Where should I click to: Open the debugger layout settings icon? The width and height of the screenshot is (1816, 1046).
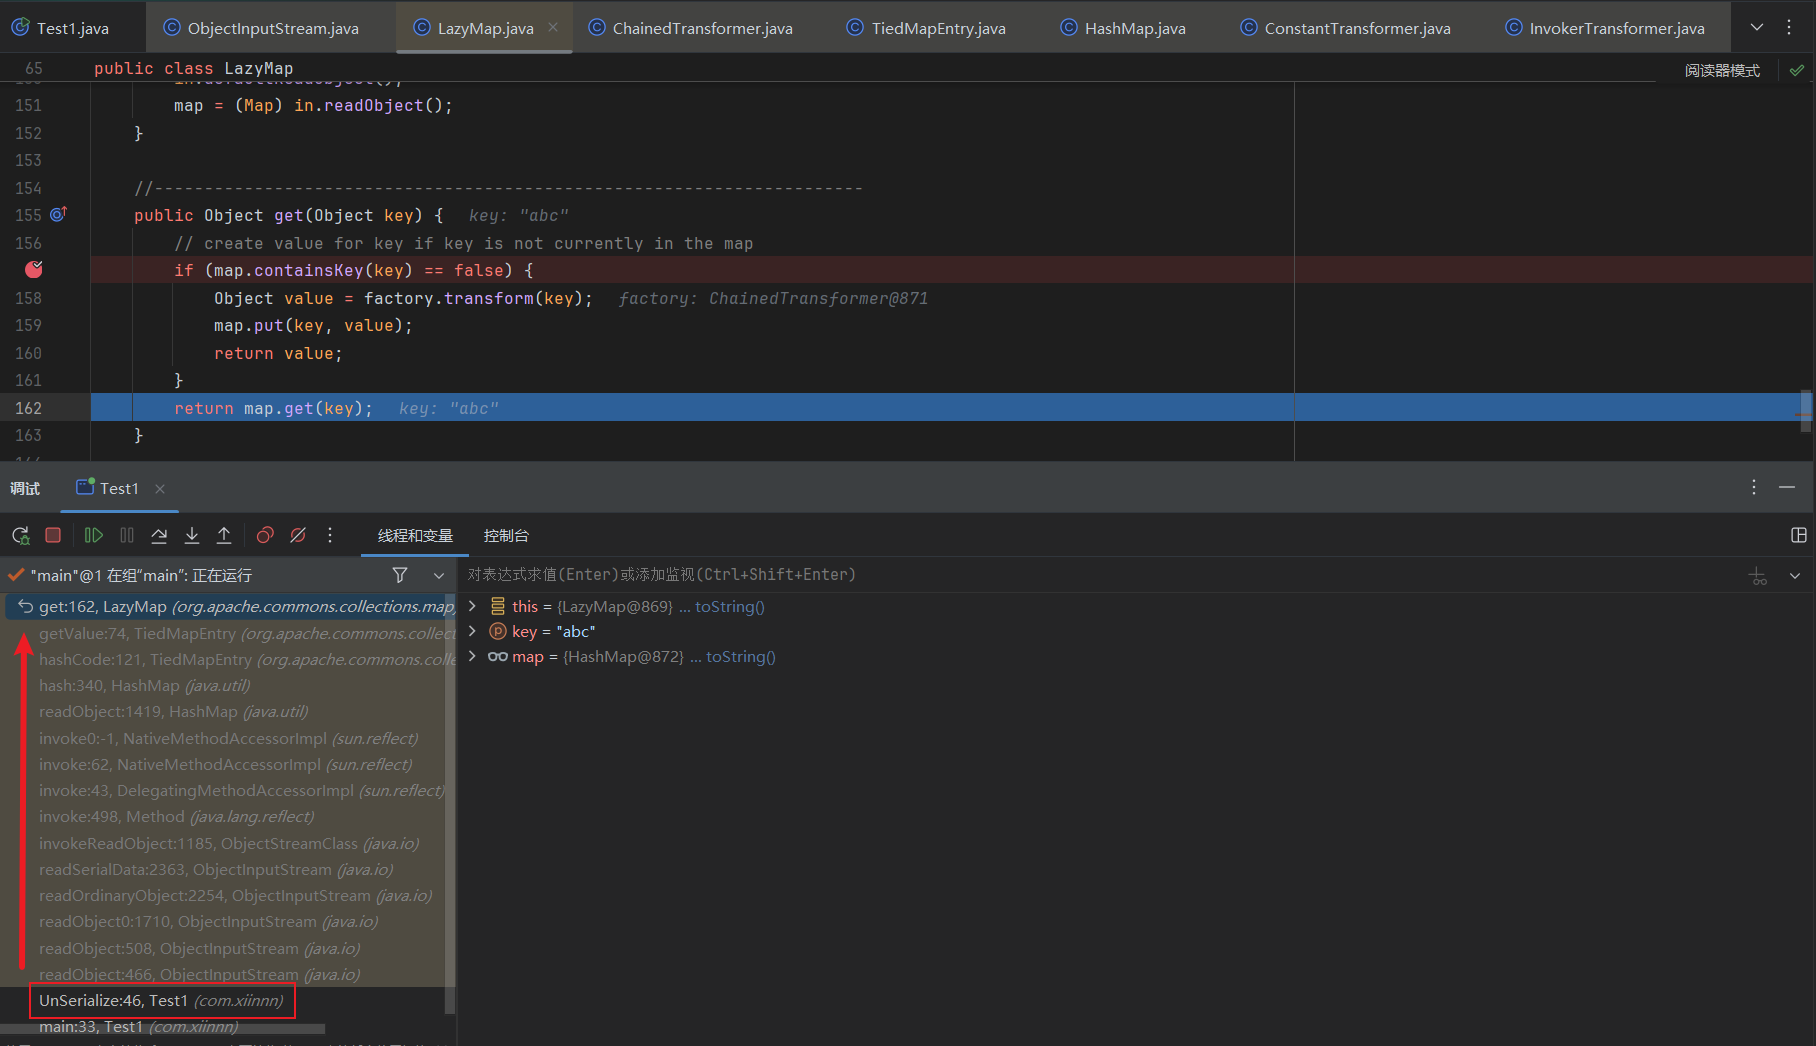coord(1798,536)
